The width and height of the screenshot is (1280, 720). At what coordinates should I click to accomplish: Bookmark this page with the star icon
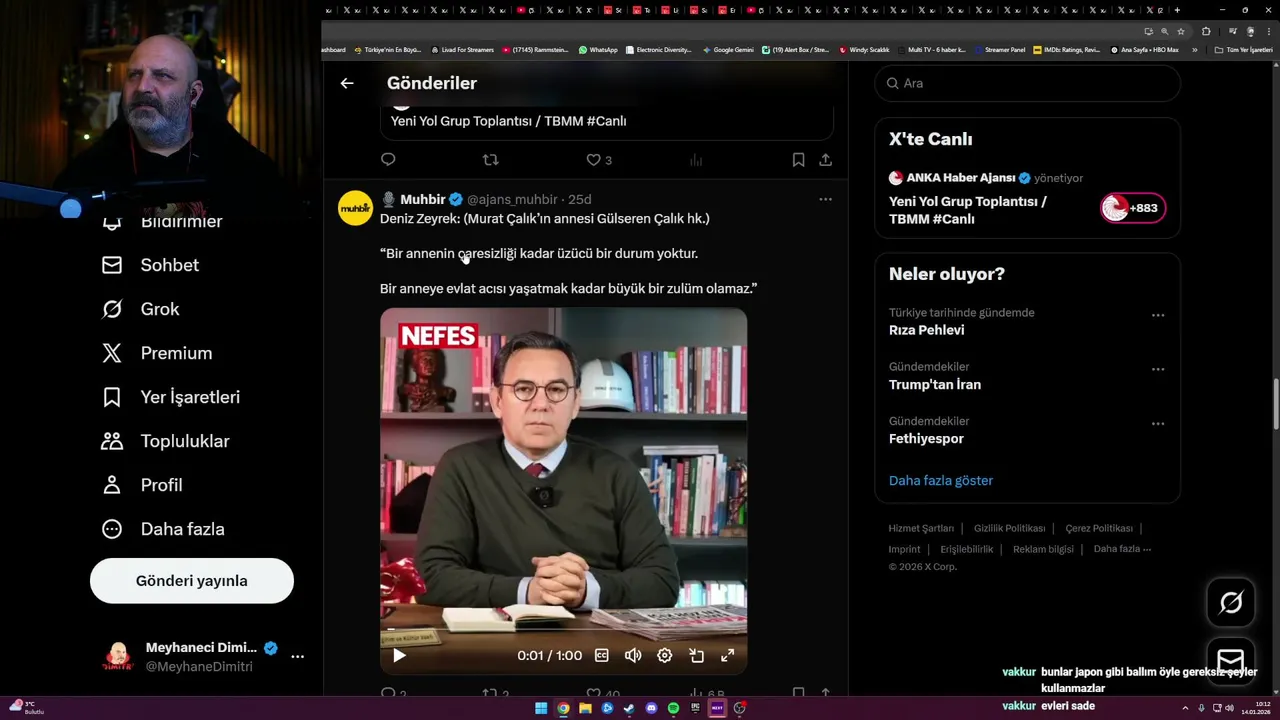(x=1181, y=31)
